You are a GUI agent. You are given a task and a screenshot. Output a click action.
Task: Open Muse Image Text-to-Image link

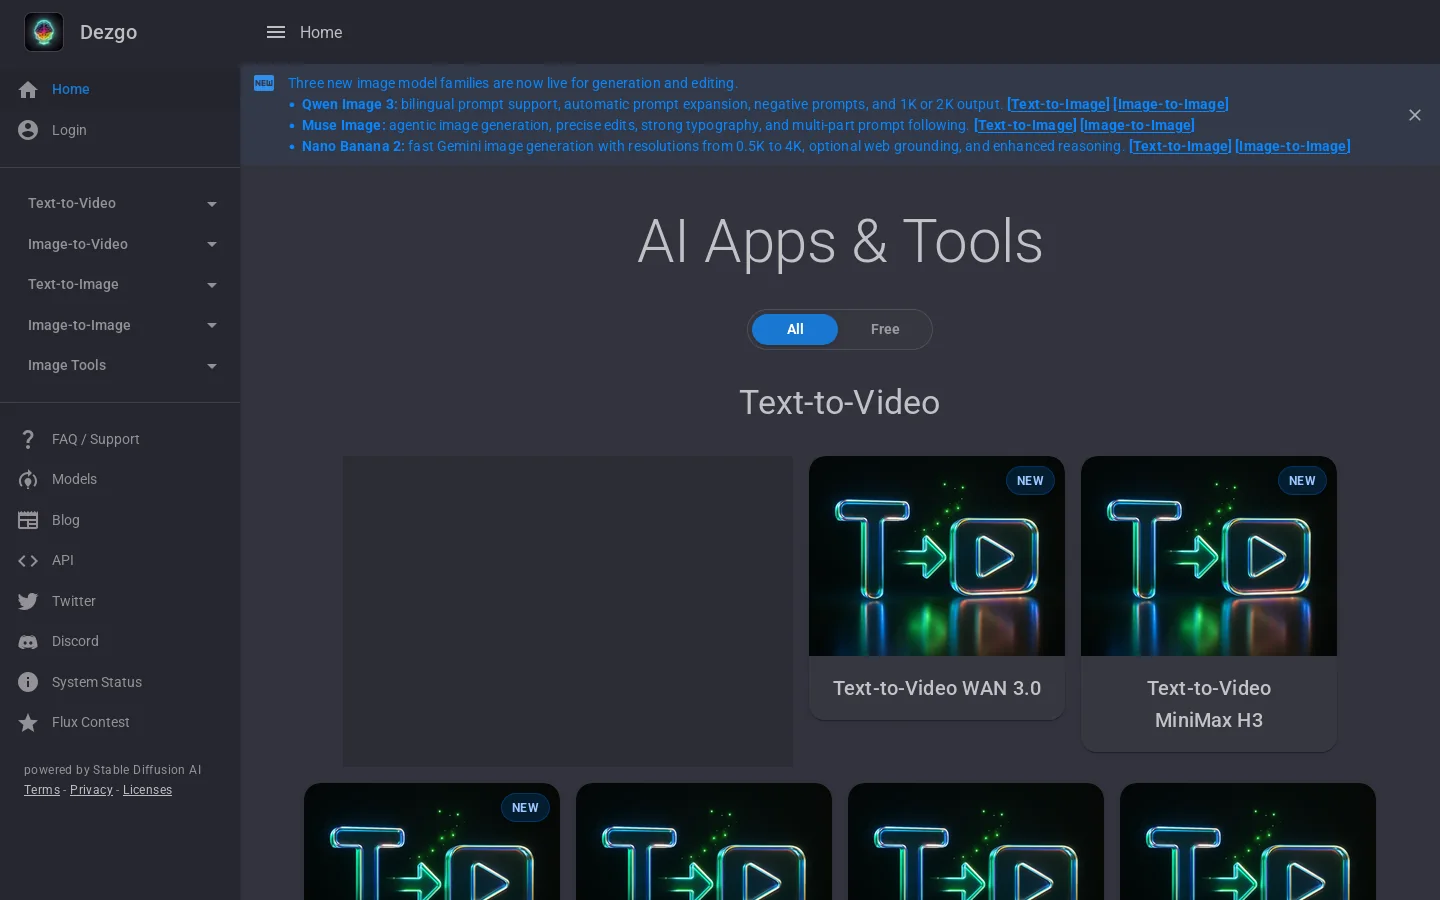pos(1025,125)
